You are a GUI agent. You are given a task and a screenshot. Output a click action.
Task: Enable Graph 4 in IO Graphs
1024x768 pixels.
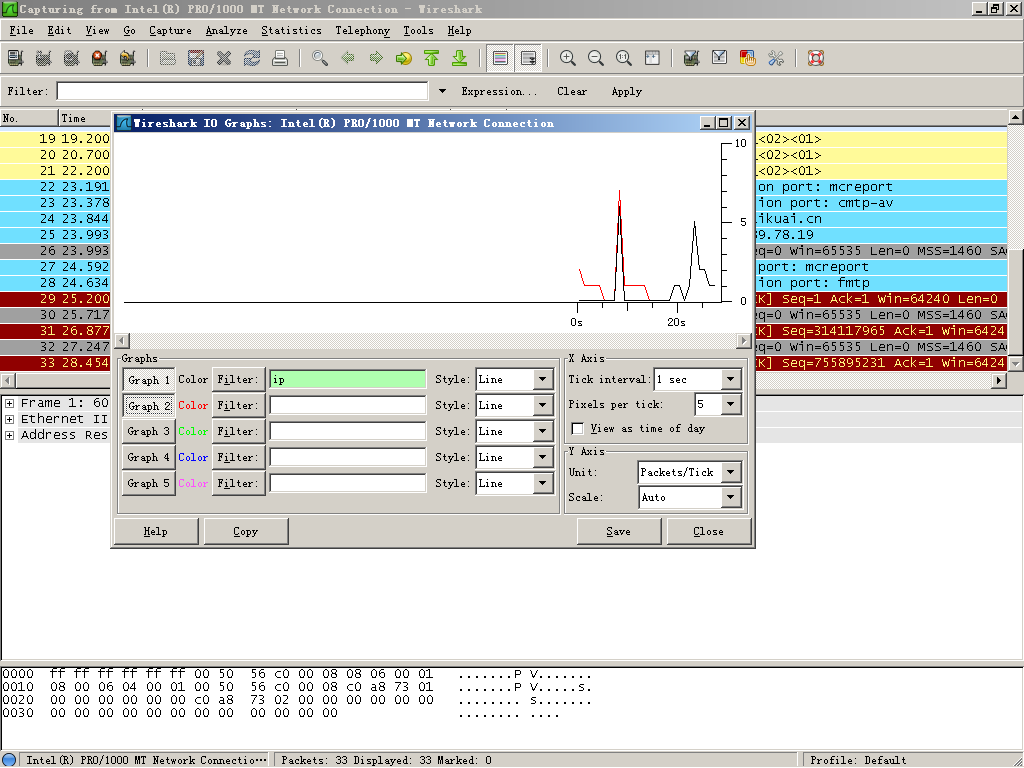149,458
